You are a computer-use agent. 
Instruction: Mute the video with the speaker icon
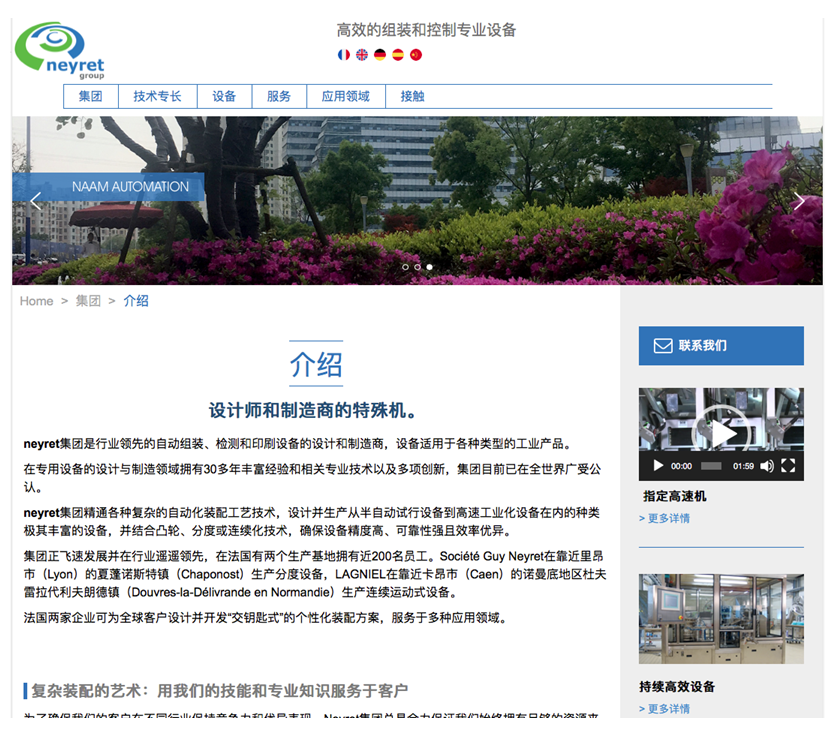(767, 466)
